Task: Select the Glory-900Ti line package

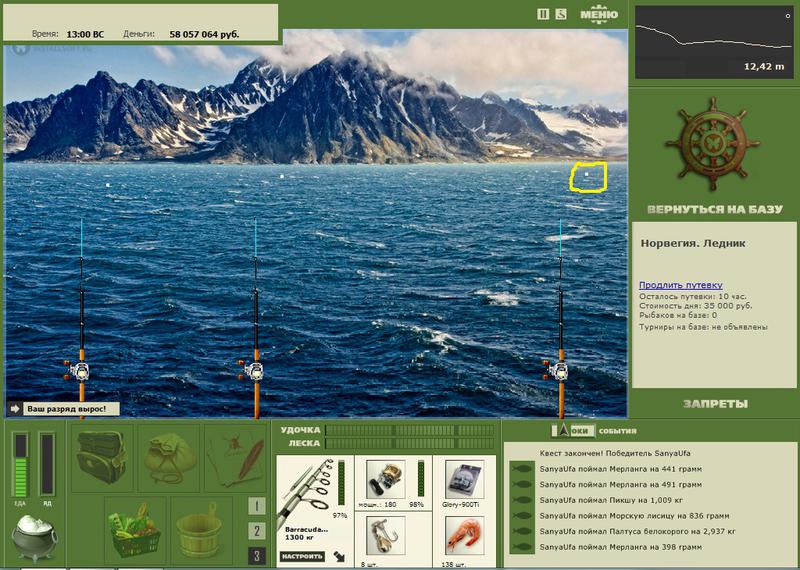Action: tap(464, 480)
